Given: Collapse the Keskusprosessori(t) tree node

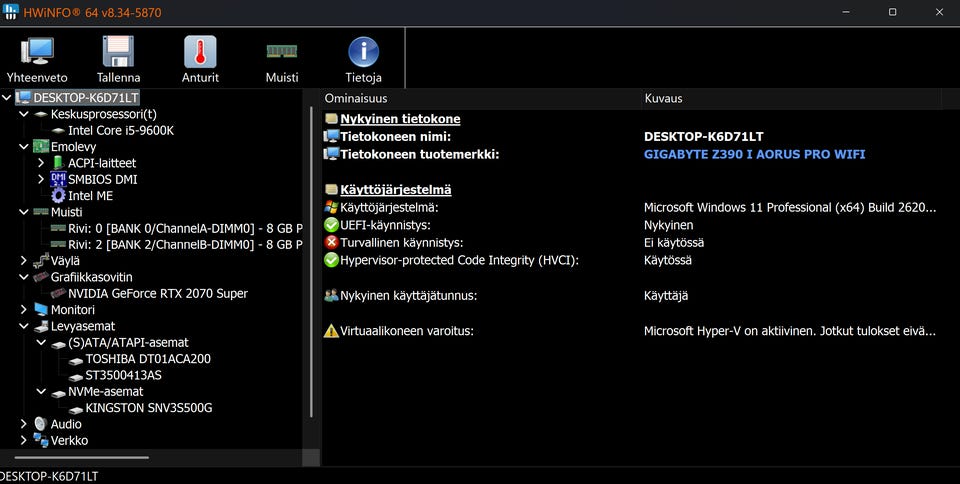Looking at the screenshot, I should point(23,114).
